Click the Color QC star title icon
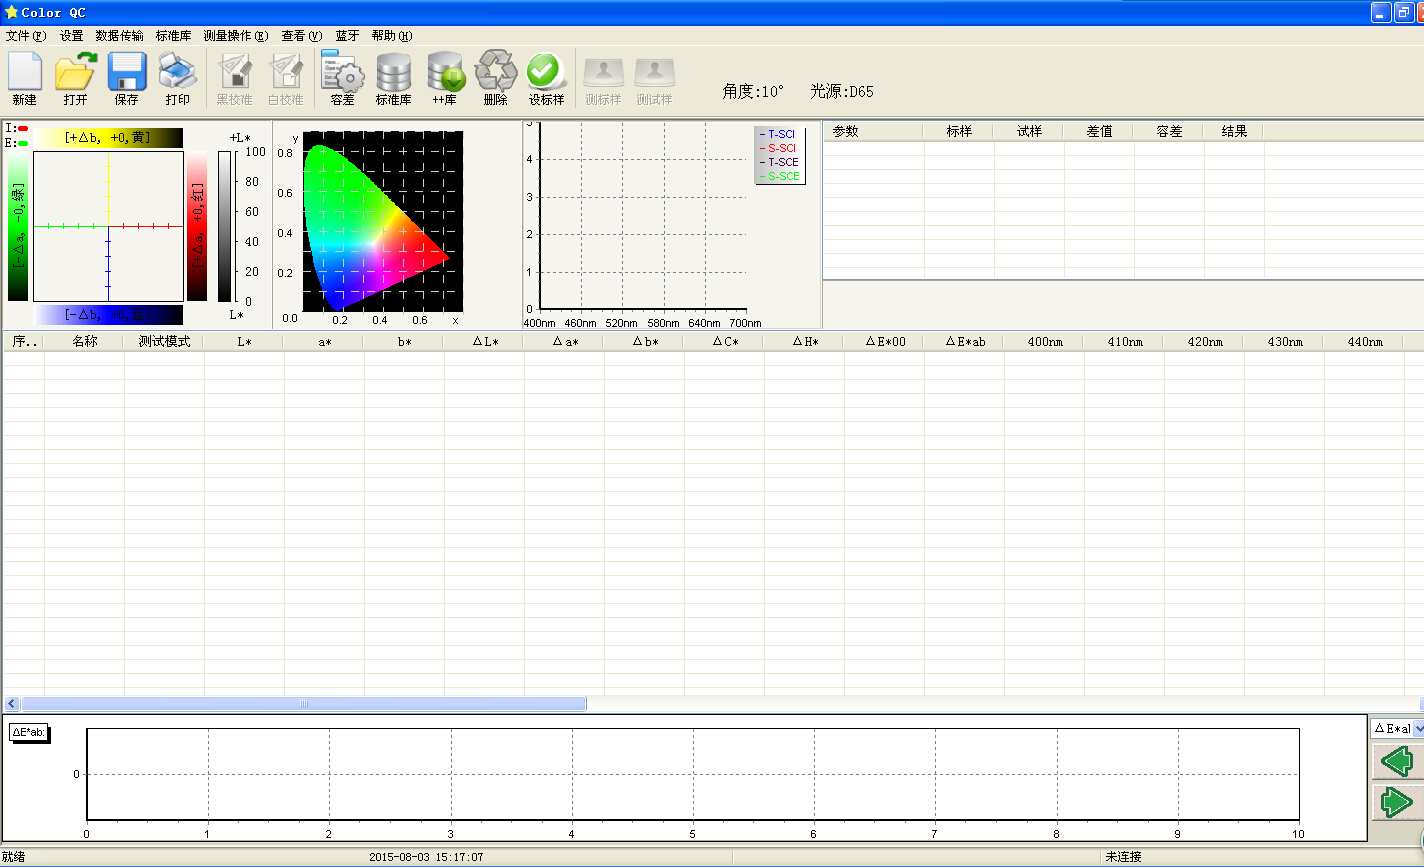Screen dimensions: 1424x867 coord(11,12)
